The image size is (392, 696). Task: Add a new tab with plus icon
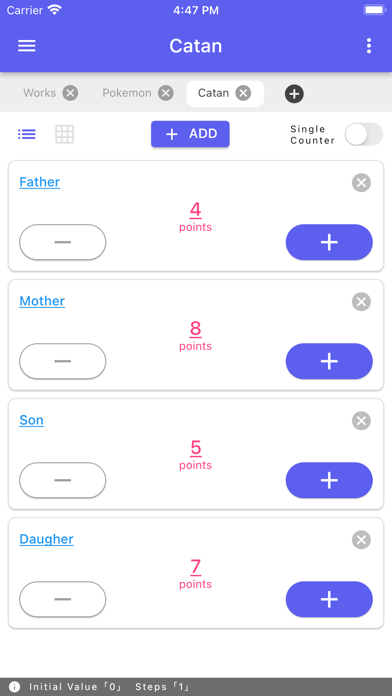tap(294, 94)
